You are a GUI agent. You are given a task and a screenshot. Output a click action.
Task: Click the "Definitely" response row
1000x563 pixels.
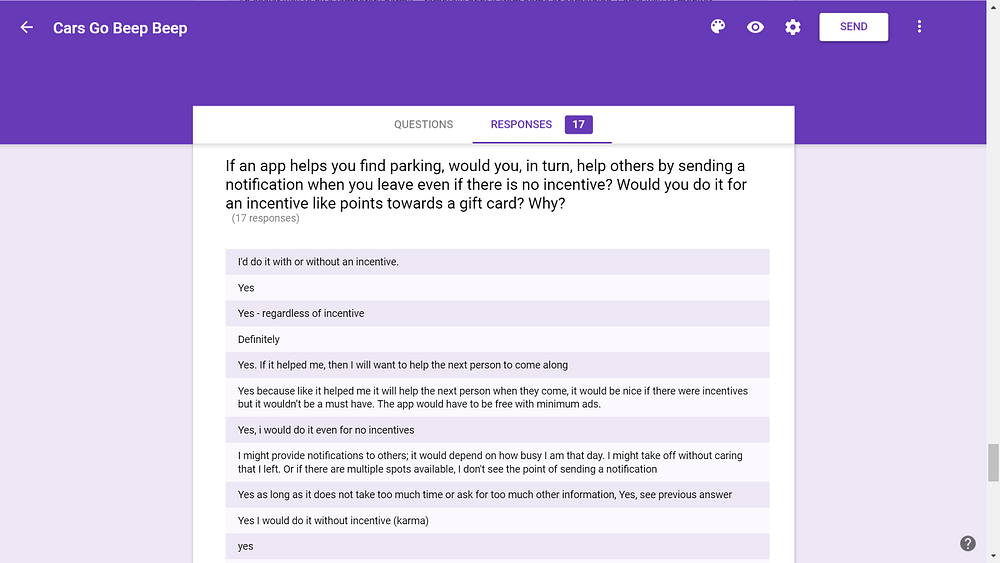tap(497, 339)
